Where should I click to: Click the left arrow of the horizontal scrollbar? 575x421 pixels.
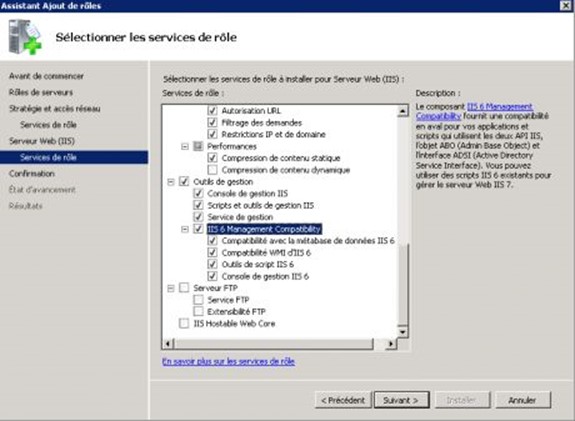coord(168,344)
